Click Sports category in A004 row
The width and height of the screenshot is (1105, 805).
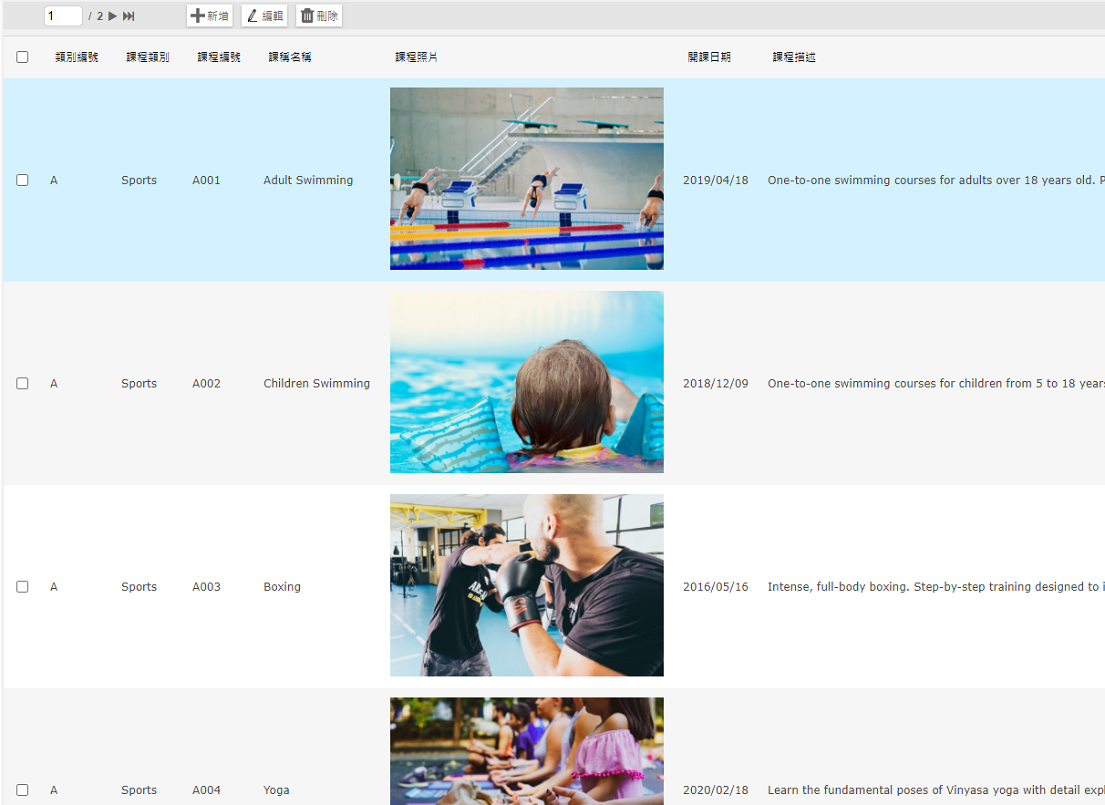[139, 789]
